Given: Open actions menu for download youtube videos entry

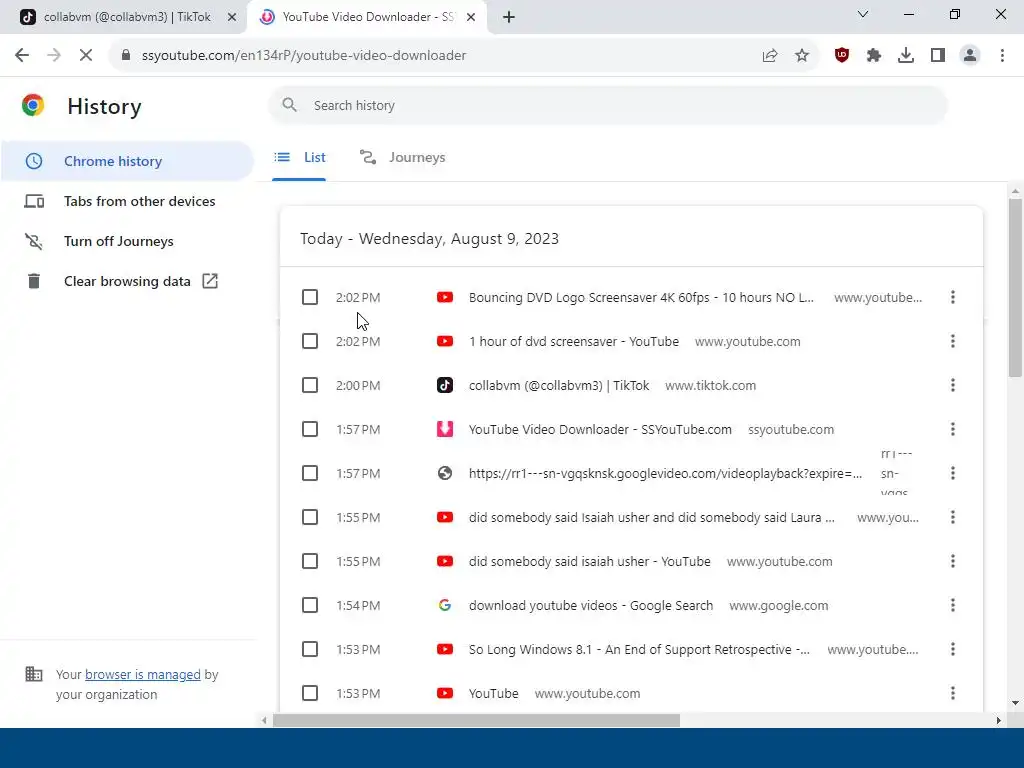Looking at the screenshot, I should (x=953, y=605).
